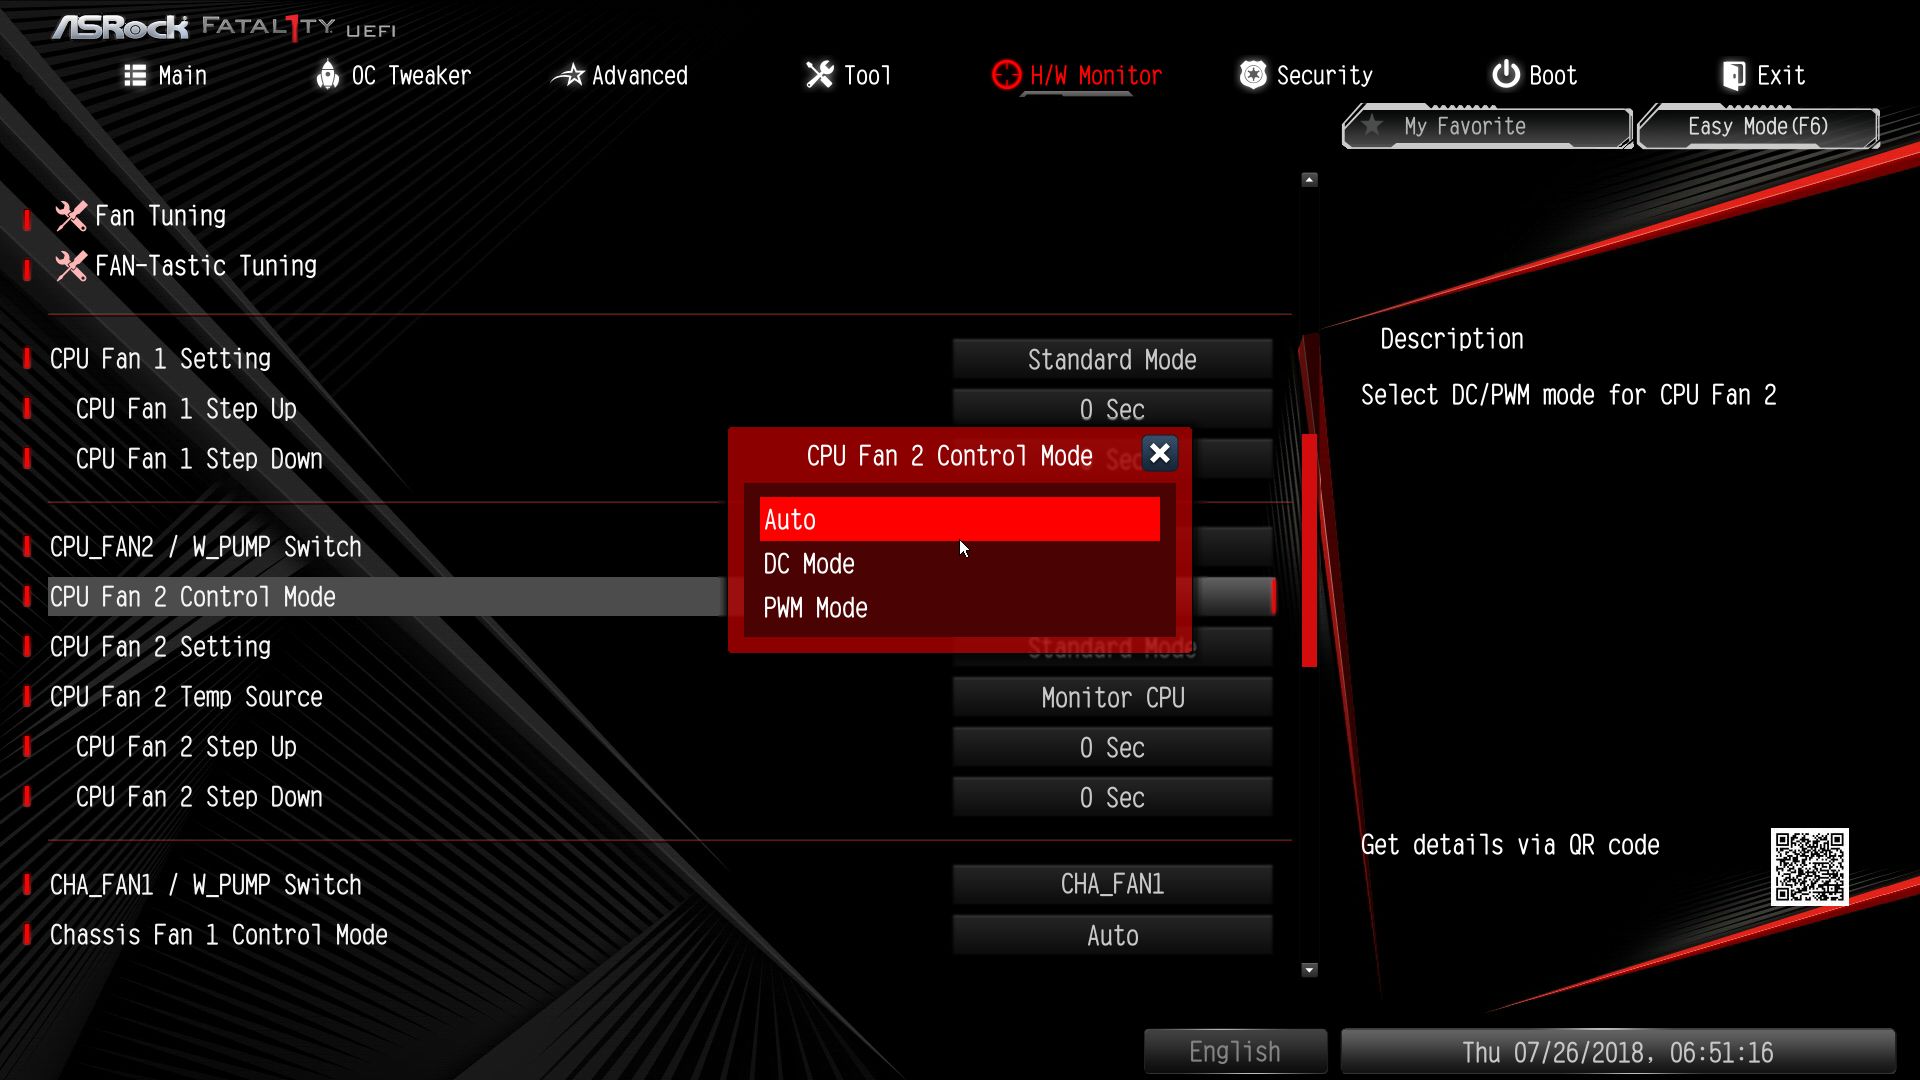
Task: Switch to the Main tab
Action: 166,75
